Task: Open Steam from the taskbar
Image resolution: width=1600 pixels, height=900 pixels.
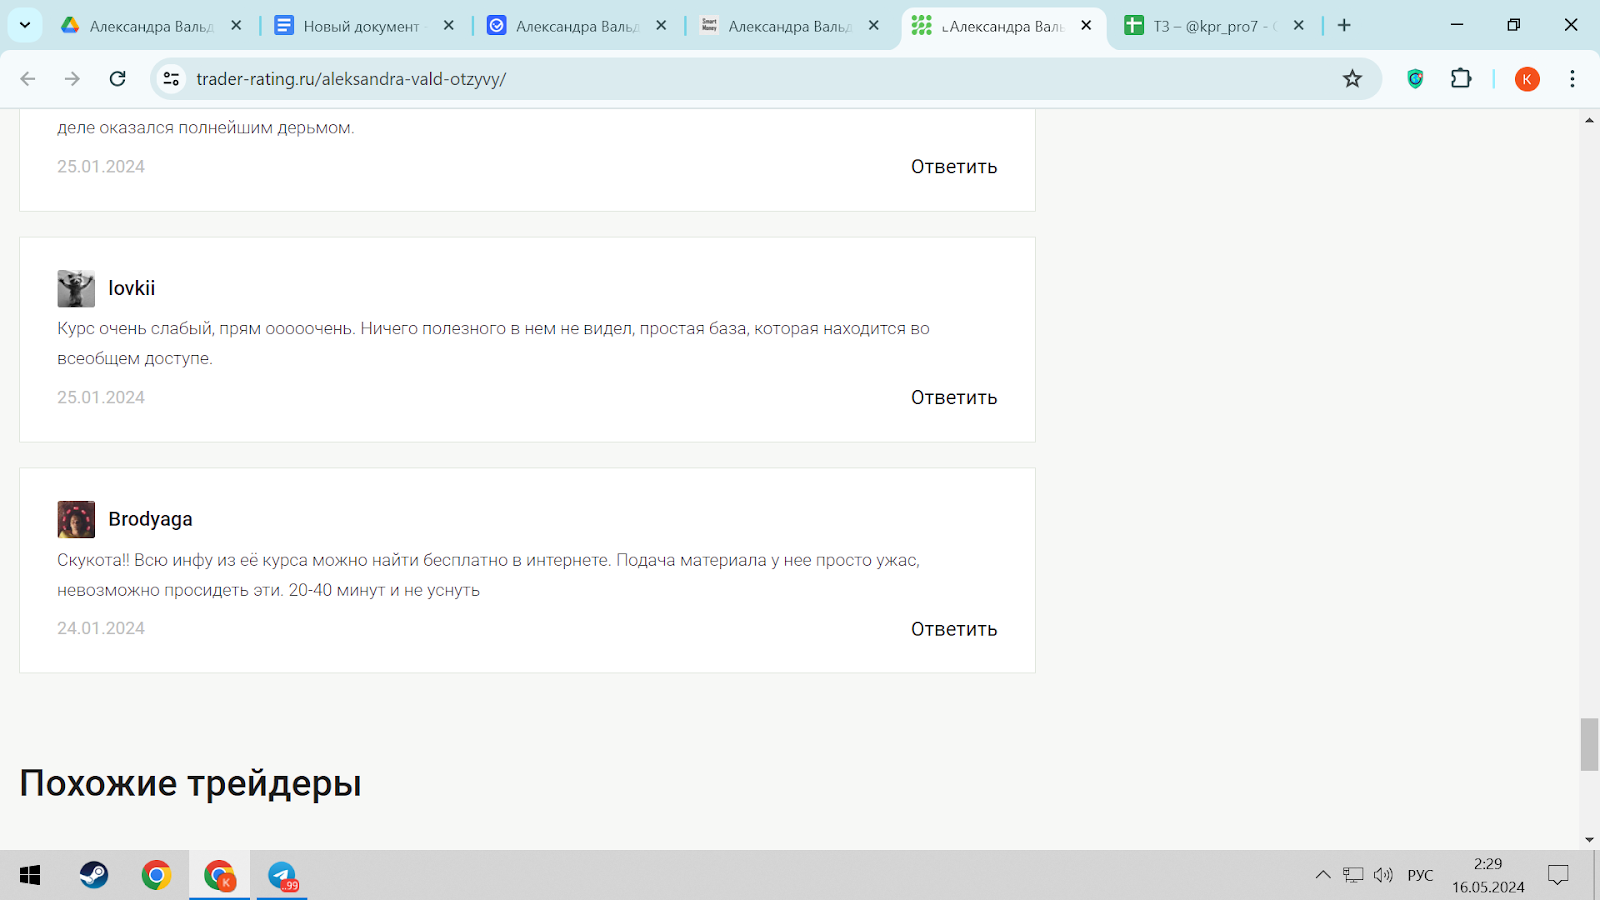Action: coord(94,876)
